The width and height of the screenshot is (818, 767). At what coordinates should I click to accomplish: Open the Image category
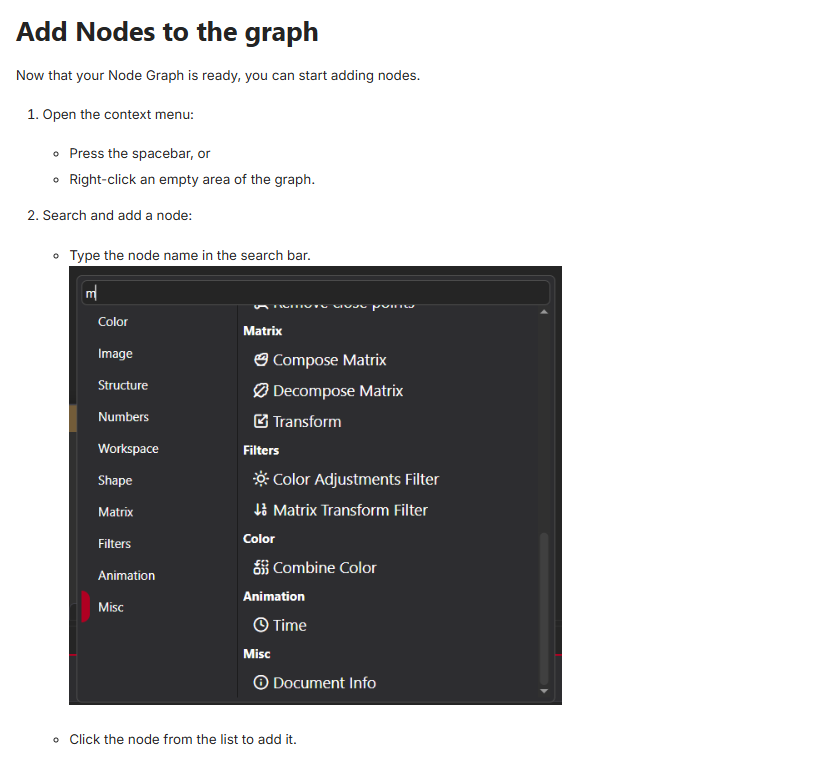click(115, 354)
